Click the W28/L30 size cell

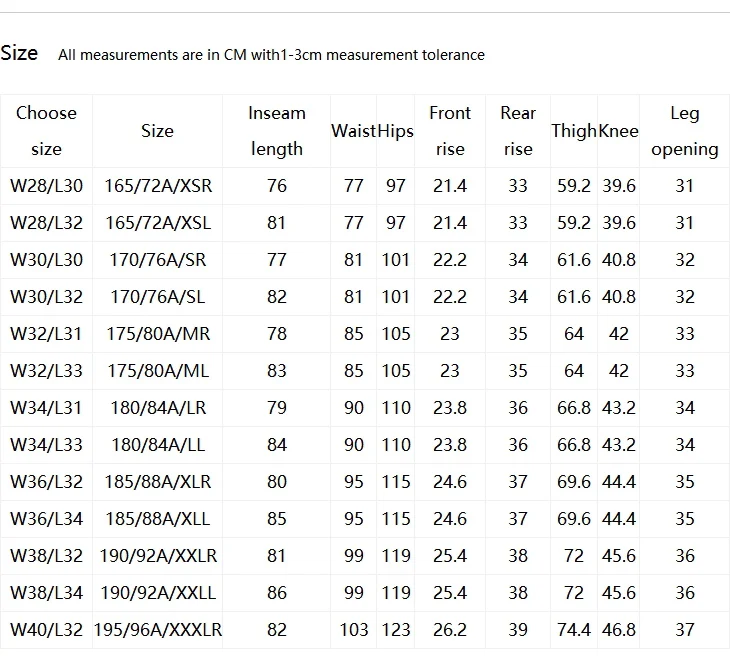point(47,186)
